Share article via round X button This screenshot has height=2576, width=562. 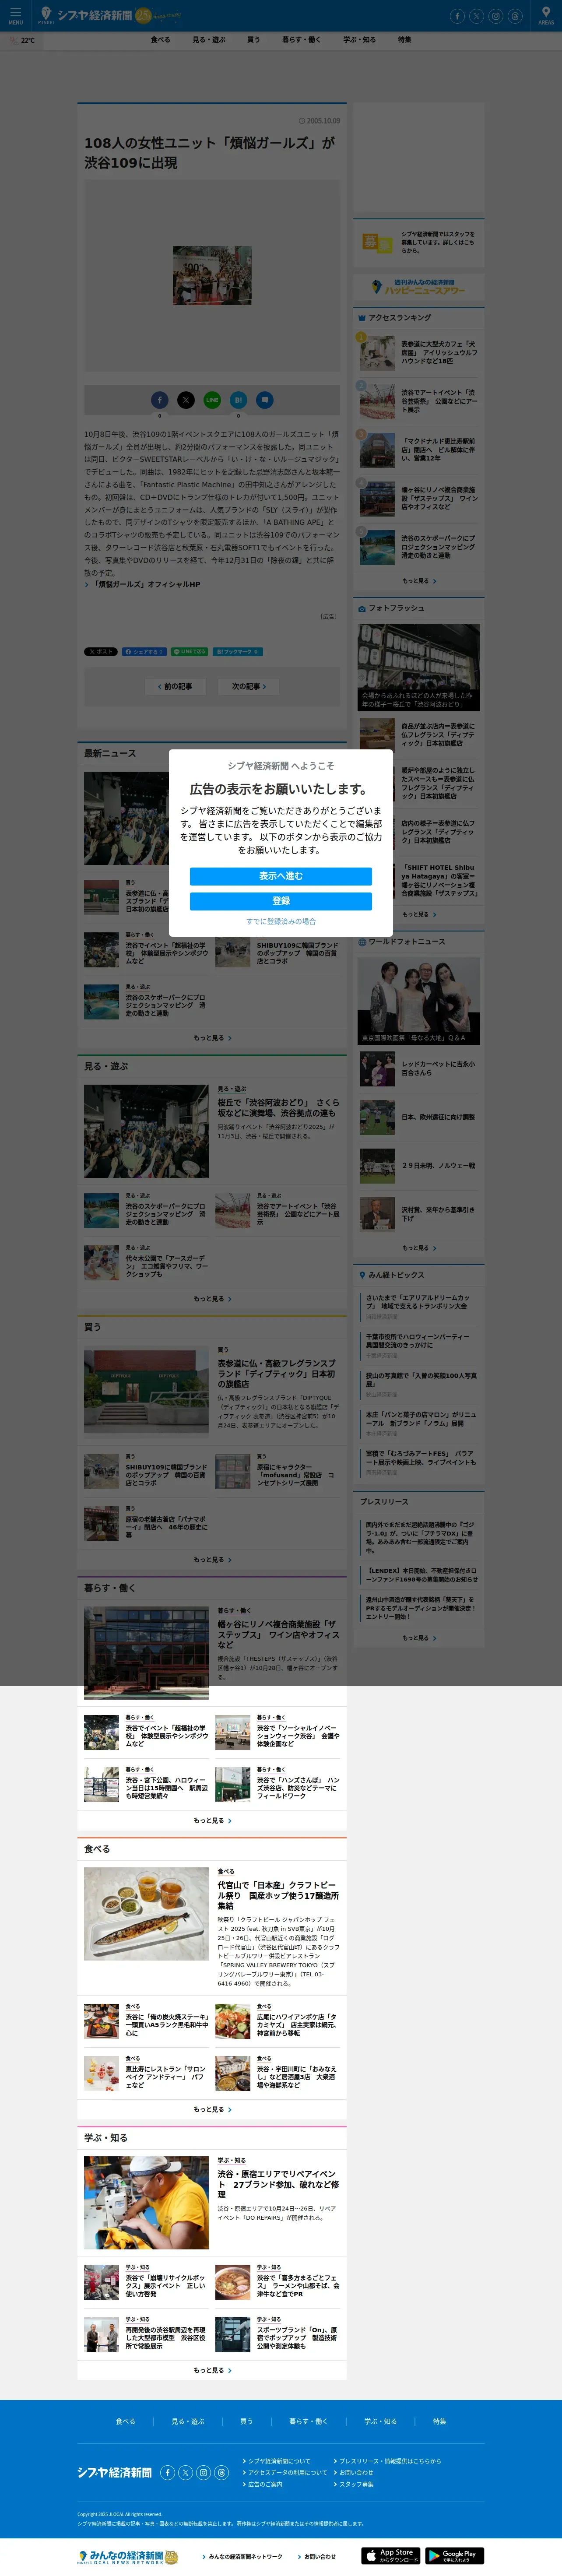pos(186,399)
